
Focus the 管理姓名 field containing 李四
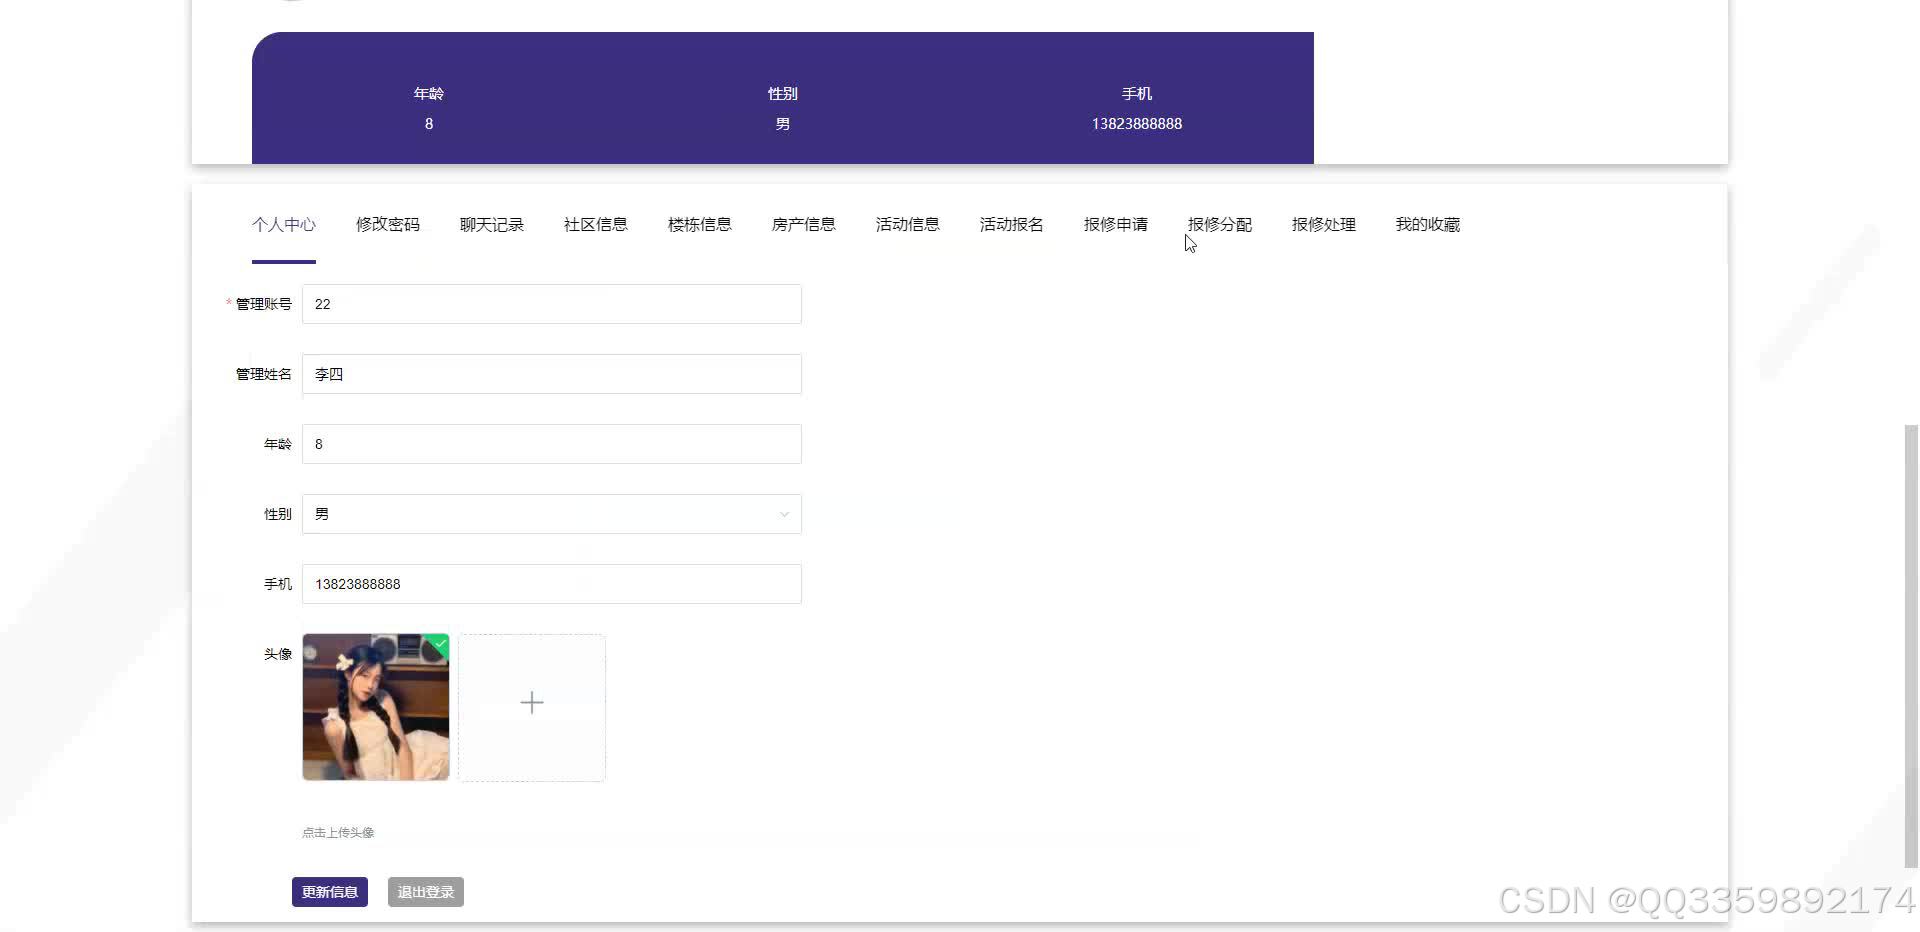click(552, 374)
